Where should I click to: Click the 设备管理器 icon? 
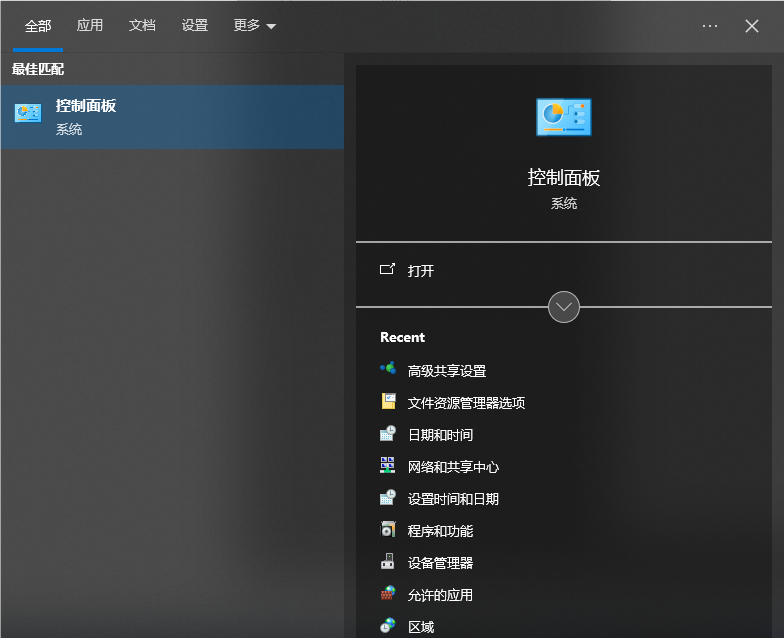point(388,561)
